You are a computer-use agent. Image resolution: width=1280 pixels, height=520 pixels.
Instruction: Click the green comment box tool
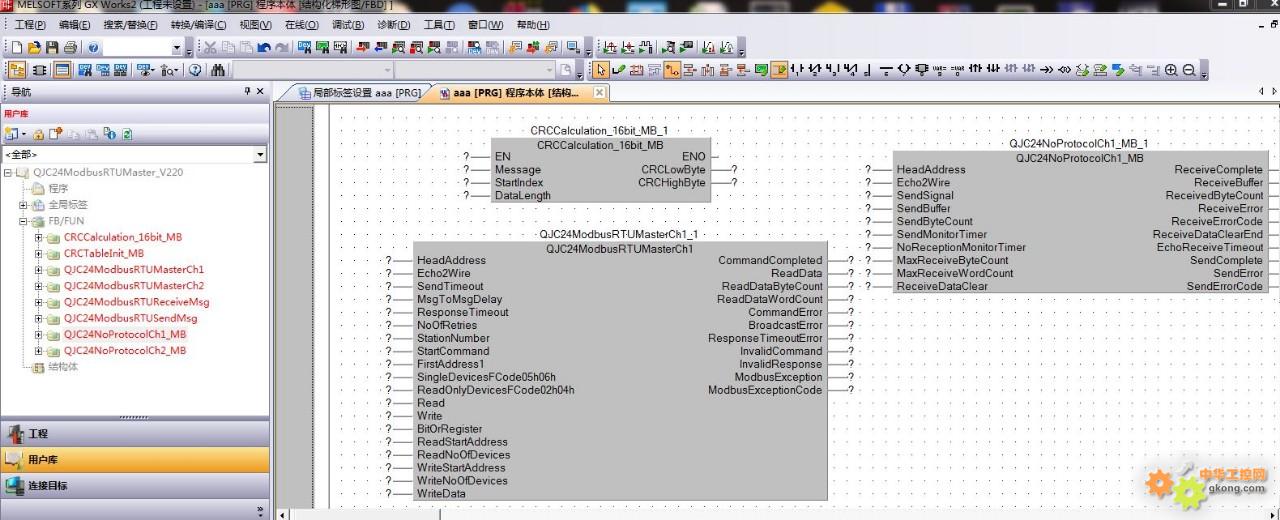pos(761,70)
